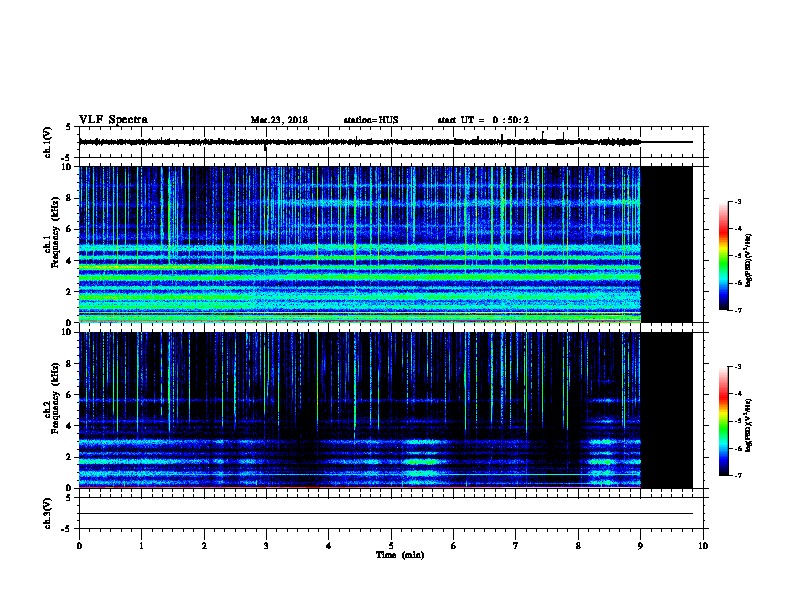Click inside the ch.1 spectrogram image
The width and height of the screenshot is (792, 612).
360,244
